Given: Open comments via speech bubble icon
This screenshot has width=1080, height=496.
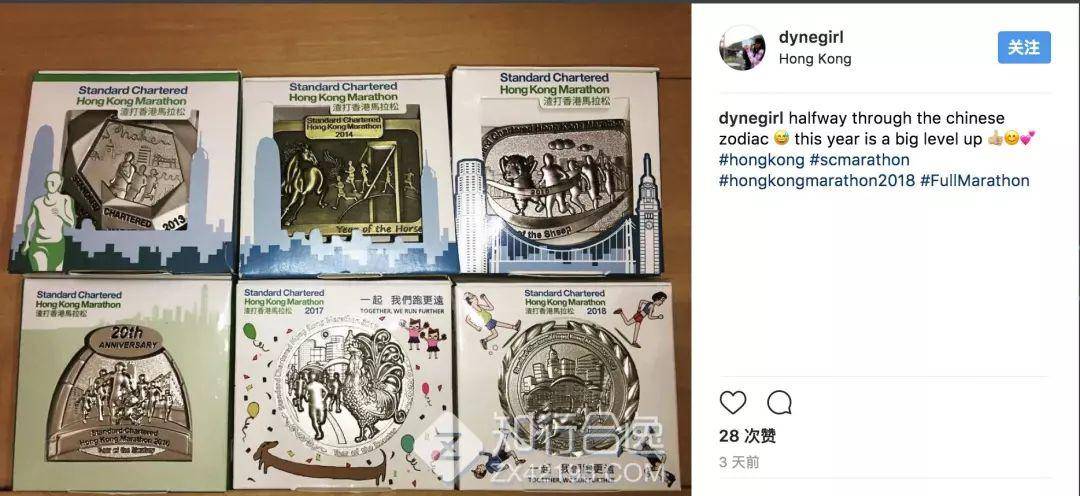Looking at the screenshot, I should 779,402.
